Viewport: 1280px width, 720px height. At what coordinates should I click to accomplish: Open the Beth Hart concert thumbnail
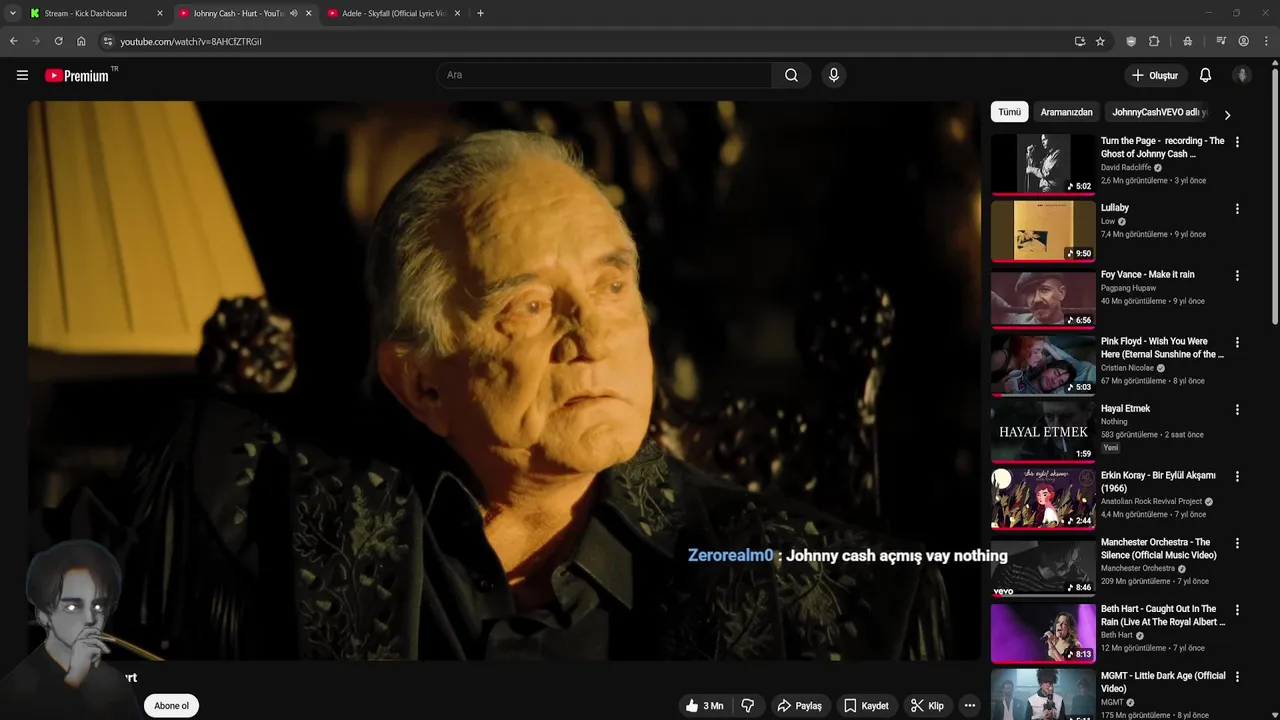tap(1043, 633)
